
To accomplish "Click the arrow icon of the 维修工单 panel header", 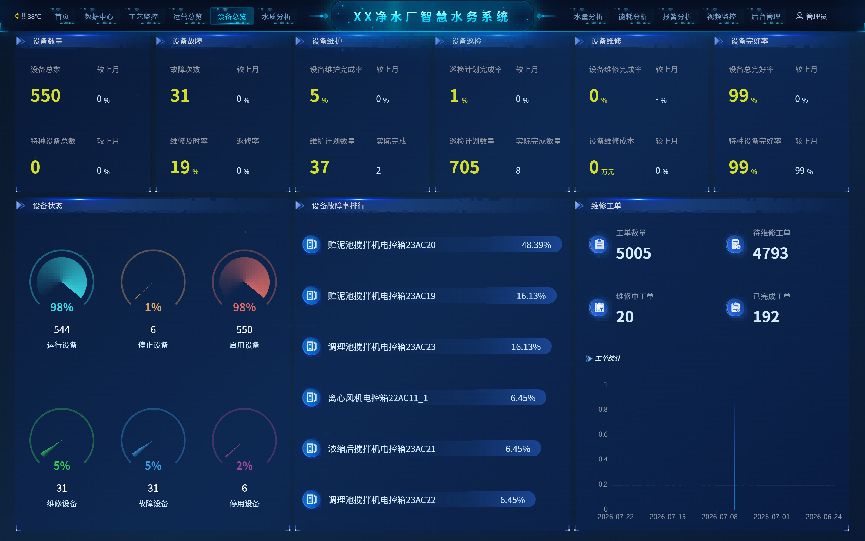I will pos(579,205).
